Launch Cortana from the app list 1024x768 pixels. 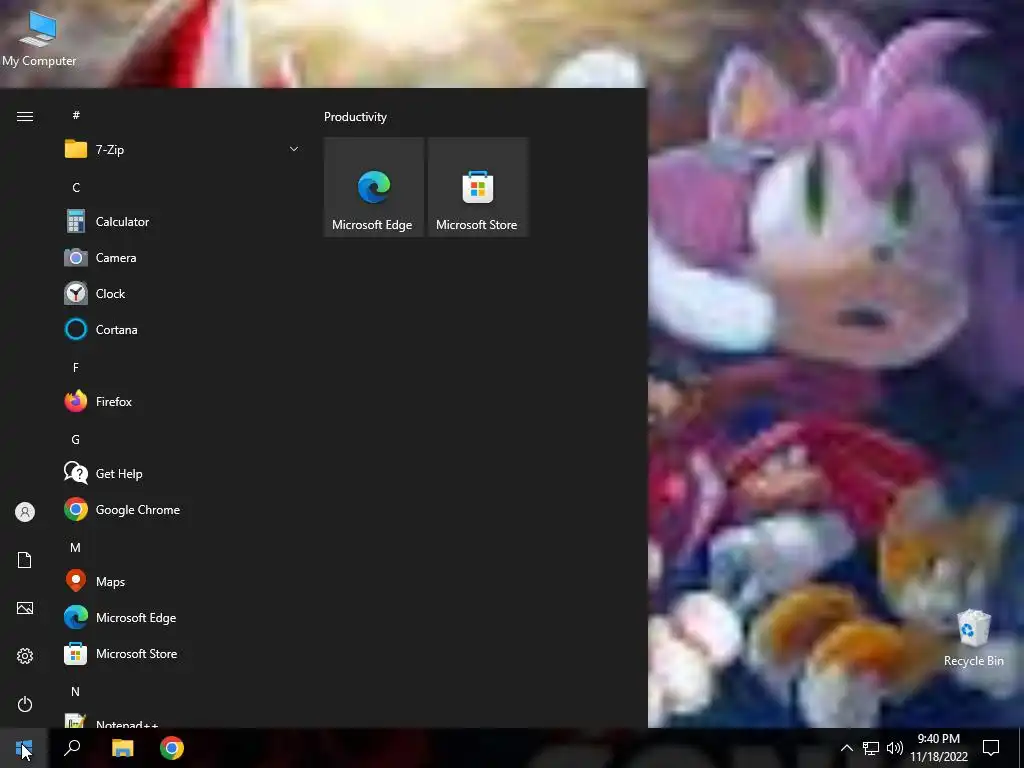point(182,330)
